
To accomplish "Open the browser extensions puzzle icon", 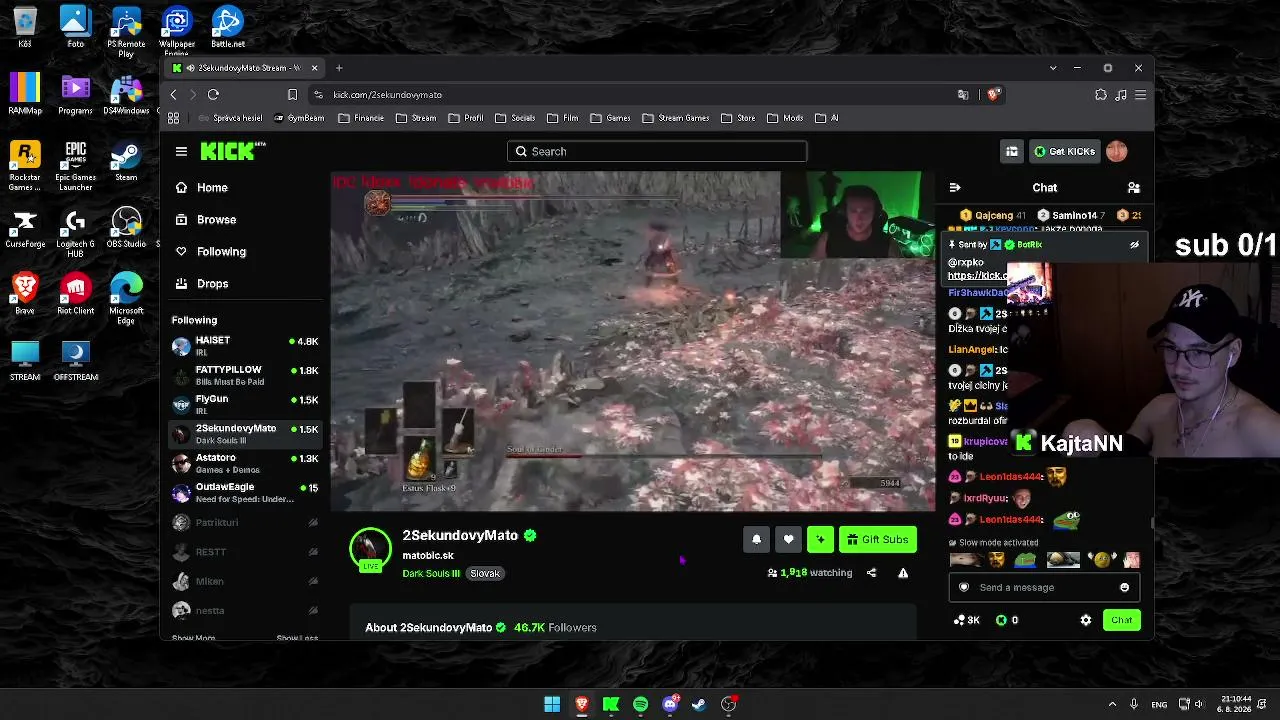I will coord(1101,94).
